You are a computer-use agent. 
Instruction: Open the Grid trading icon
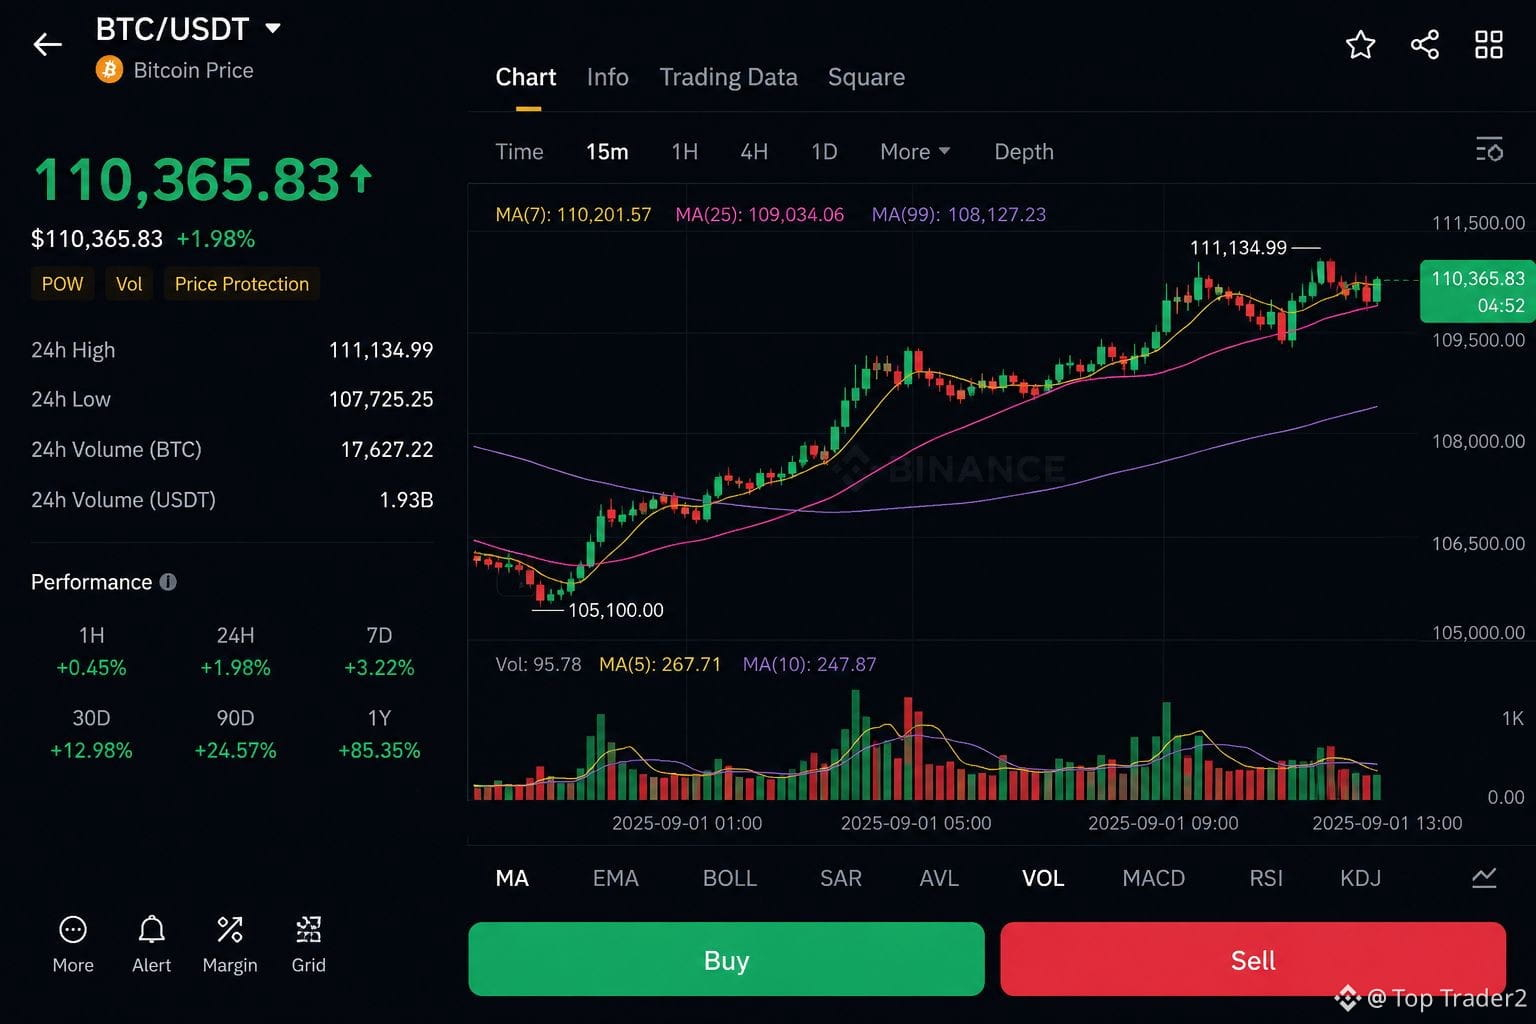[x=308, y=930]
